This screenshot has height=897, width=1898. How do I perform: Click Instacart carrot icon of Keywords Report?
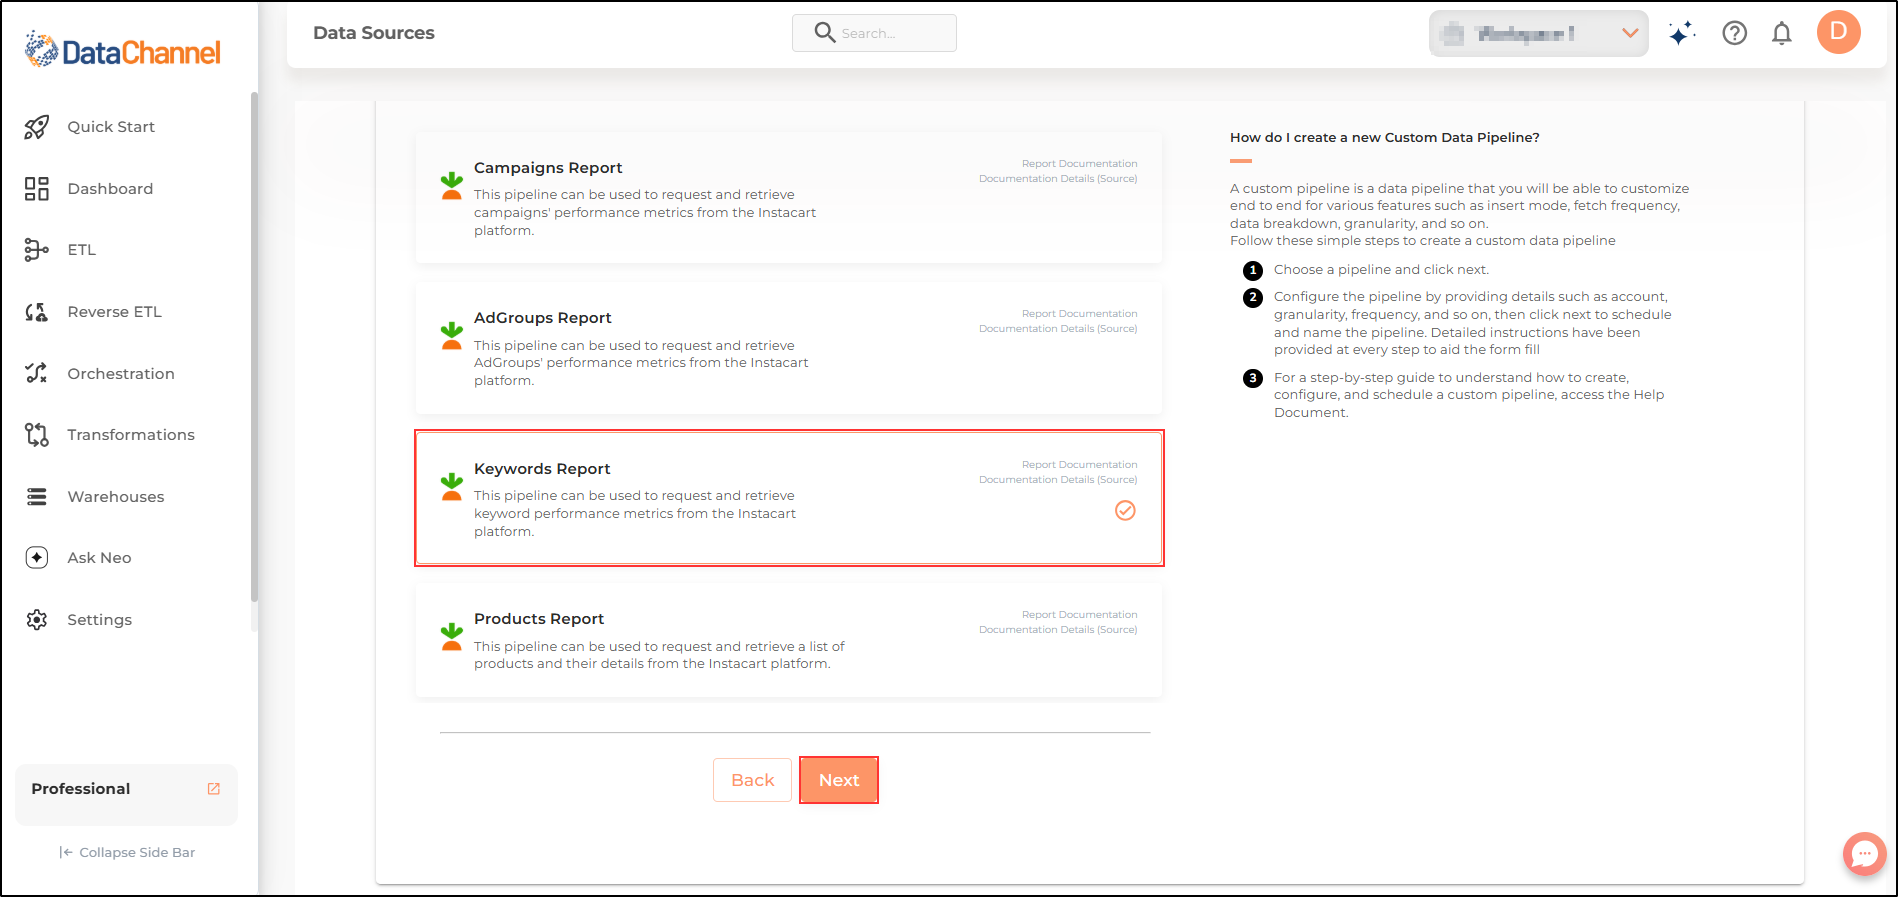coord(452,486)
